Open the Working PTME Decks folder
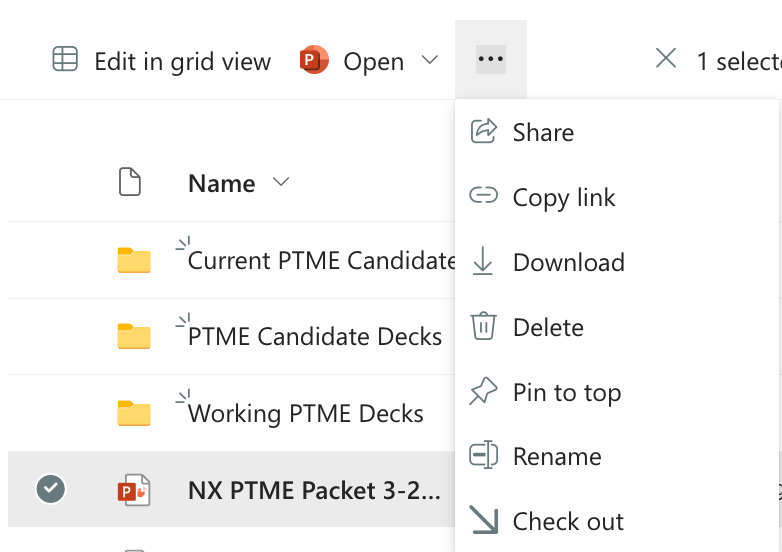782x552 pixels. (x=305, y=413)
